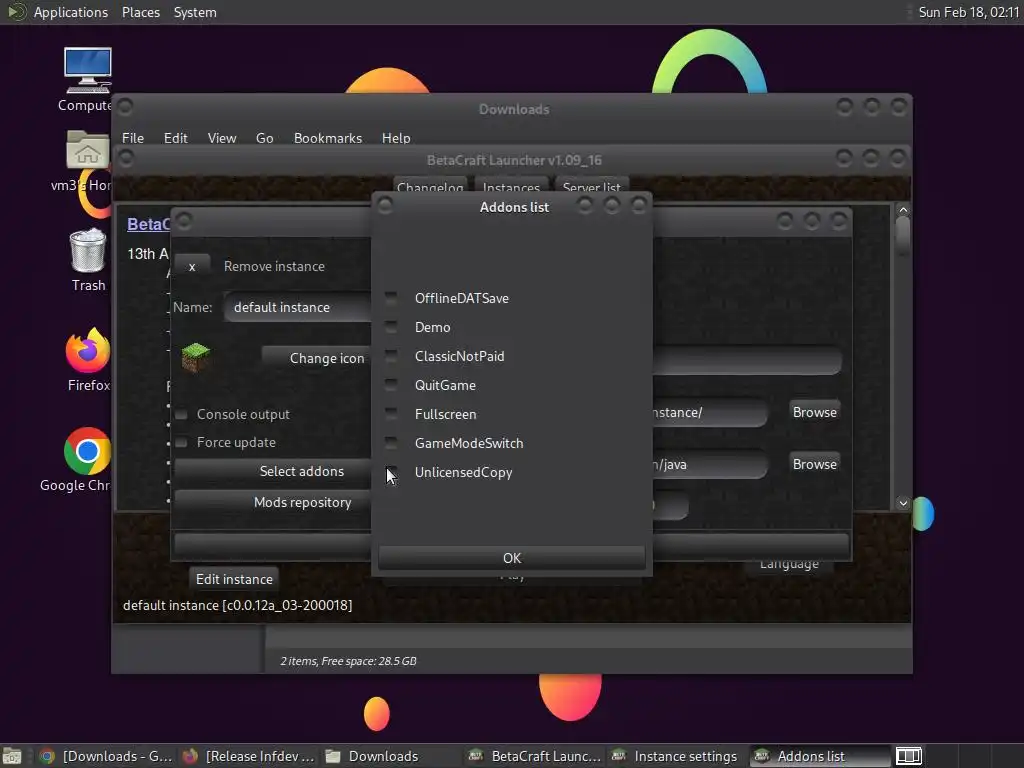The image size is (1024, 768).
Task: Switch to Chrome Downloads taskbar entry
Action: point(105,756)
